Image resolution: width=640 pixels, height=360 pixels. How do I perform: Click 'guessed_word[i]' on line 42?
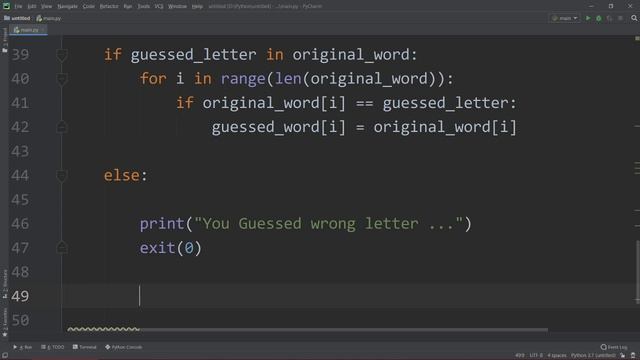coord(279,127)
